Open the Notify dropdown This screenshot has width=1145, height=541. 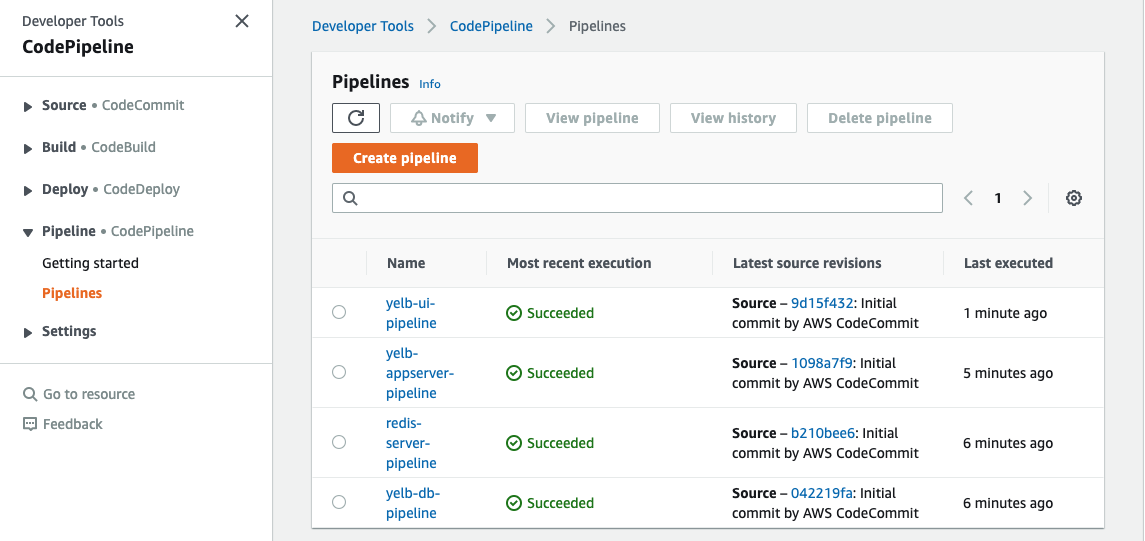point(452,118)
